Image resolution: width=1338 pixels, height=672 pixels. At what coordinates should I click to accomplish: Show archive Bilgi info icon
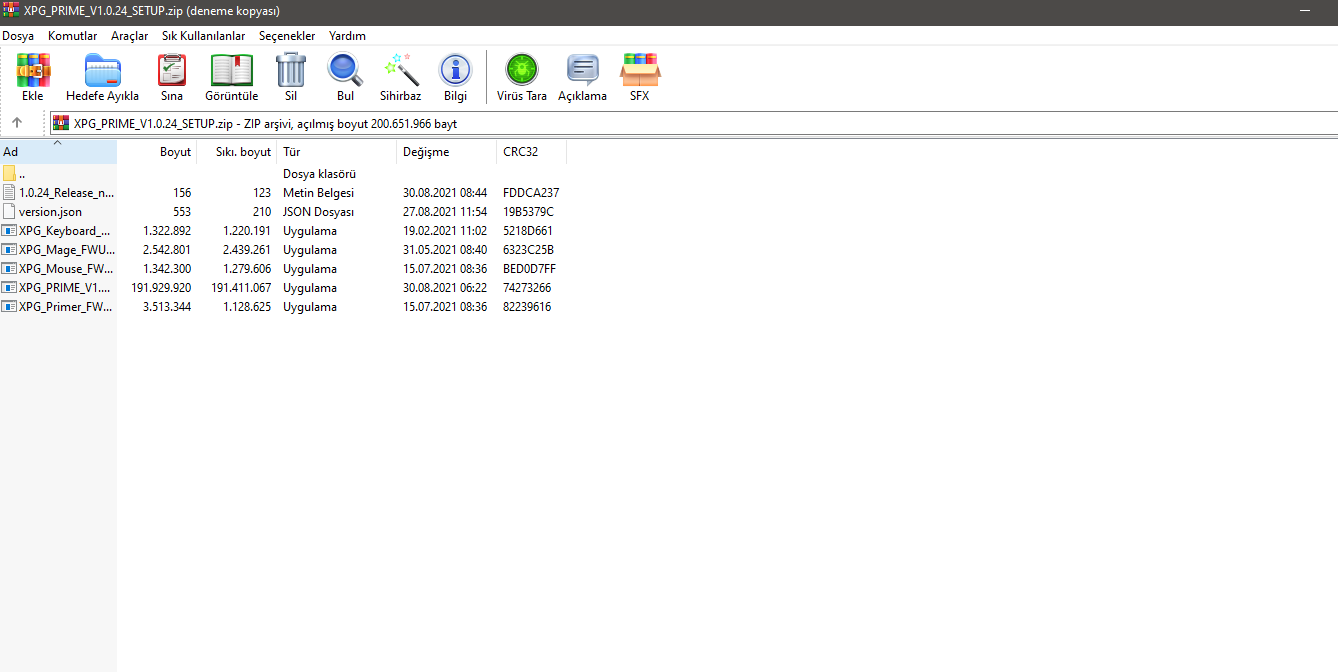(x=456, y=71)
